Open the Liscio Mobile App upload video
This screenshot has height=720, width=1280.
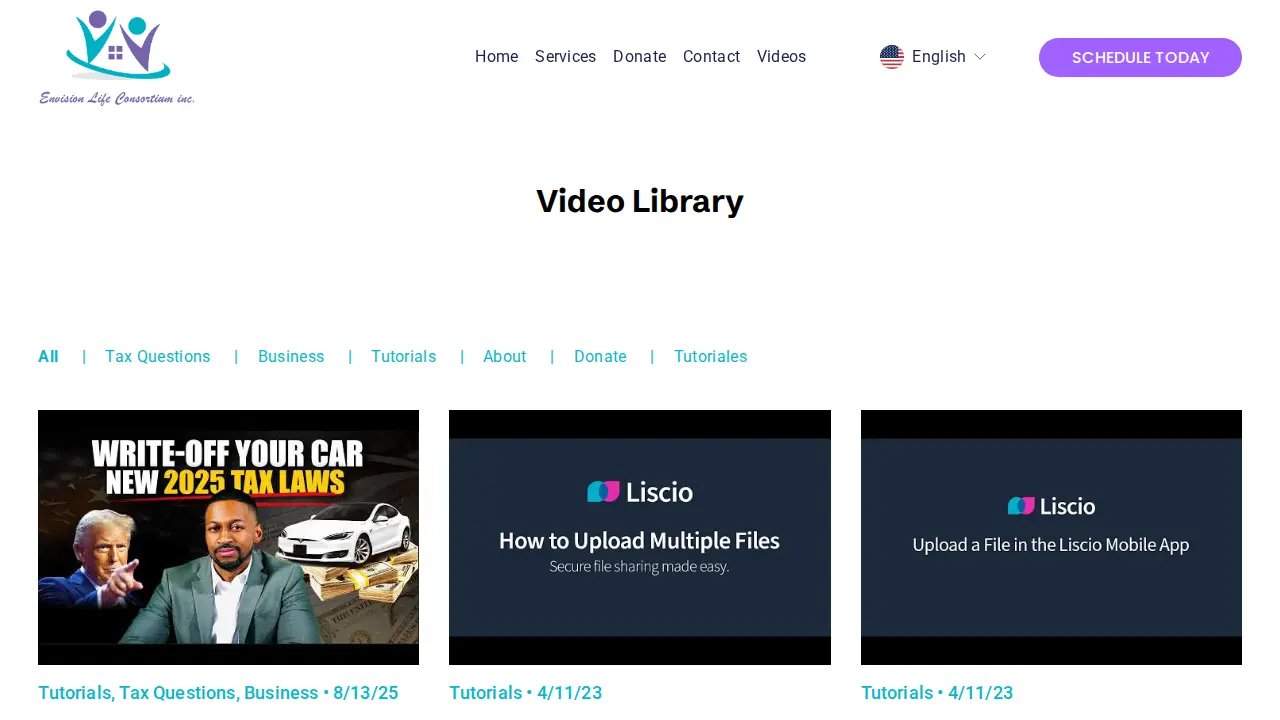click(x=1051, y=537)
